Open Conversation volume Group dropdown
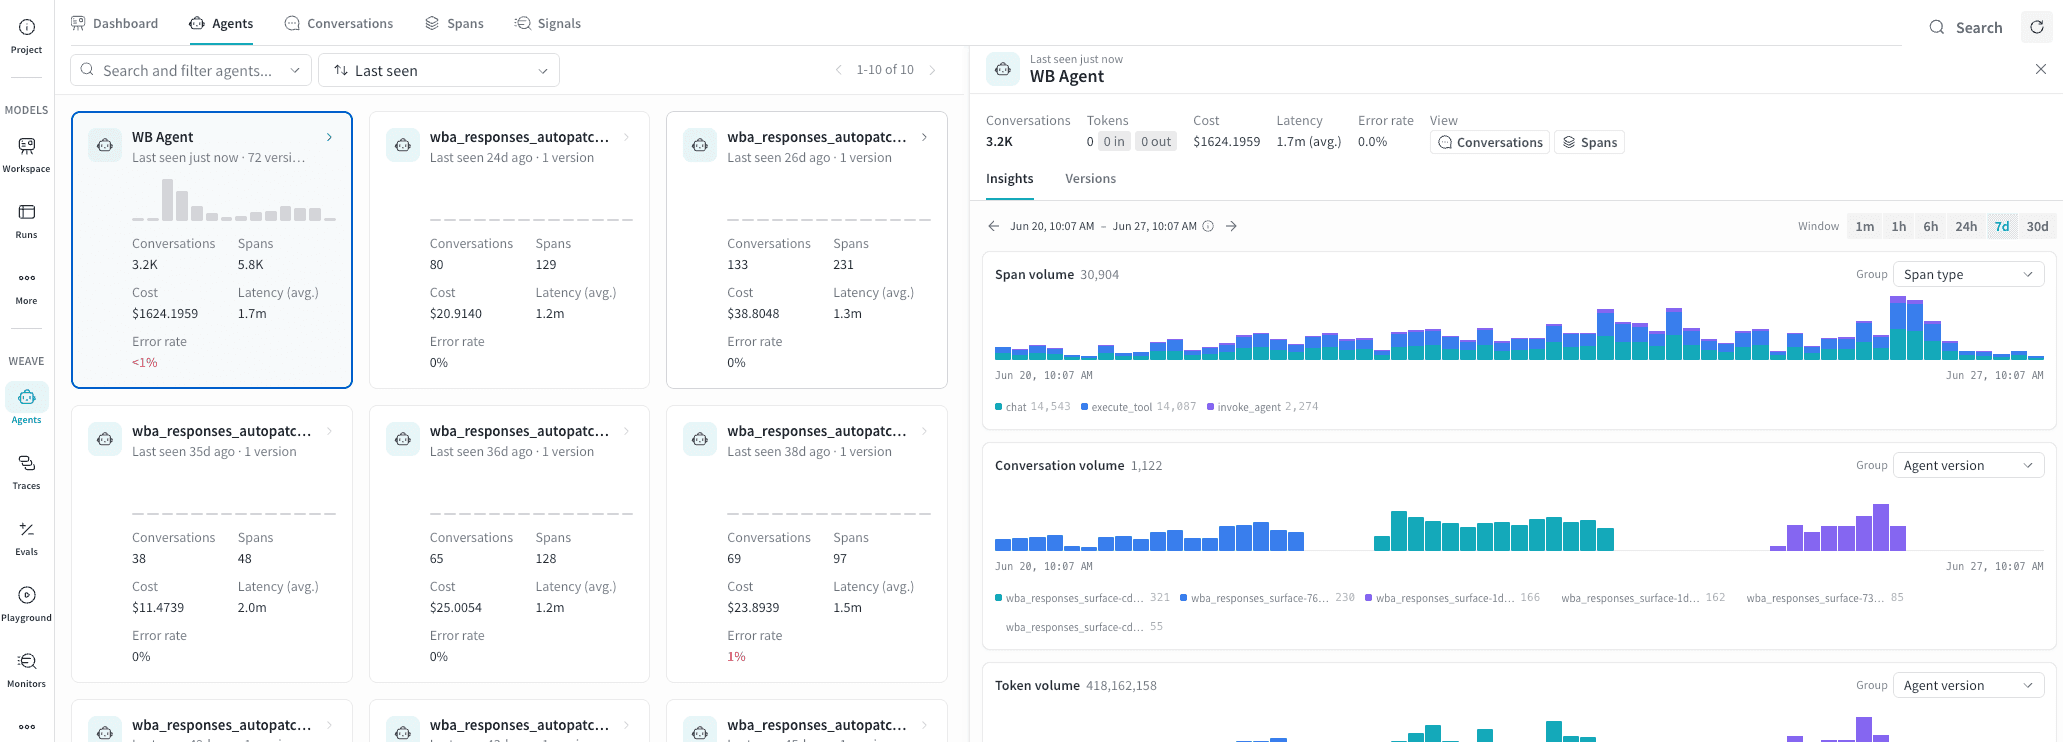Screen dimensions: 2063x742 (x=1969, y=465)
